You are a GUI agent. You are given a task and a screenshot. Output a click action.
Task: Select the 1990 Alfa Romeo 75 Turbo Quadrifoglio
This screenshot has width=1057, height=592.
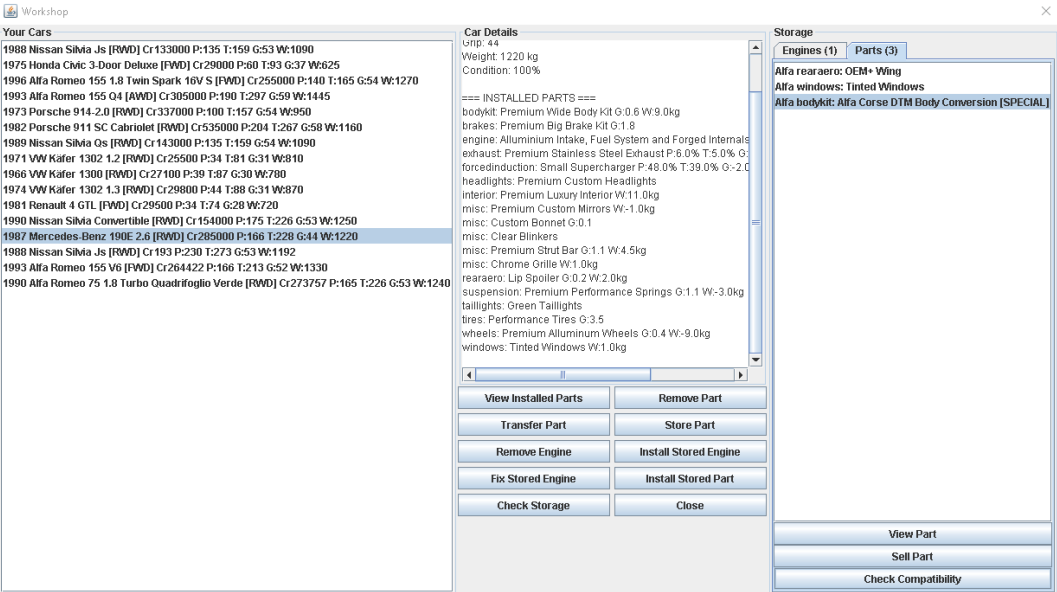(x=226, y=283)
